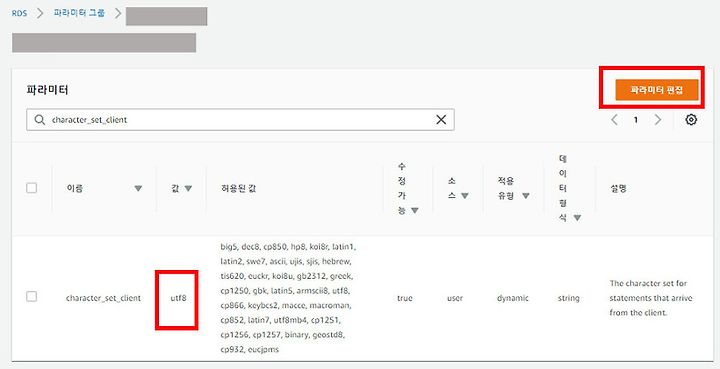Clear the search text with X icon
Viewport: 720px width, 369px height.
[x=441, y=120]
